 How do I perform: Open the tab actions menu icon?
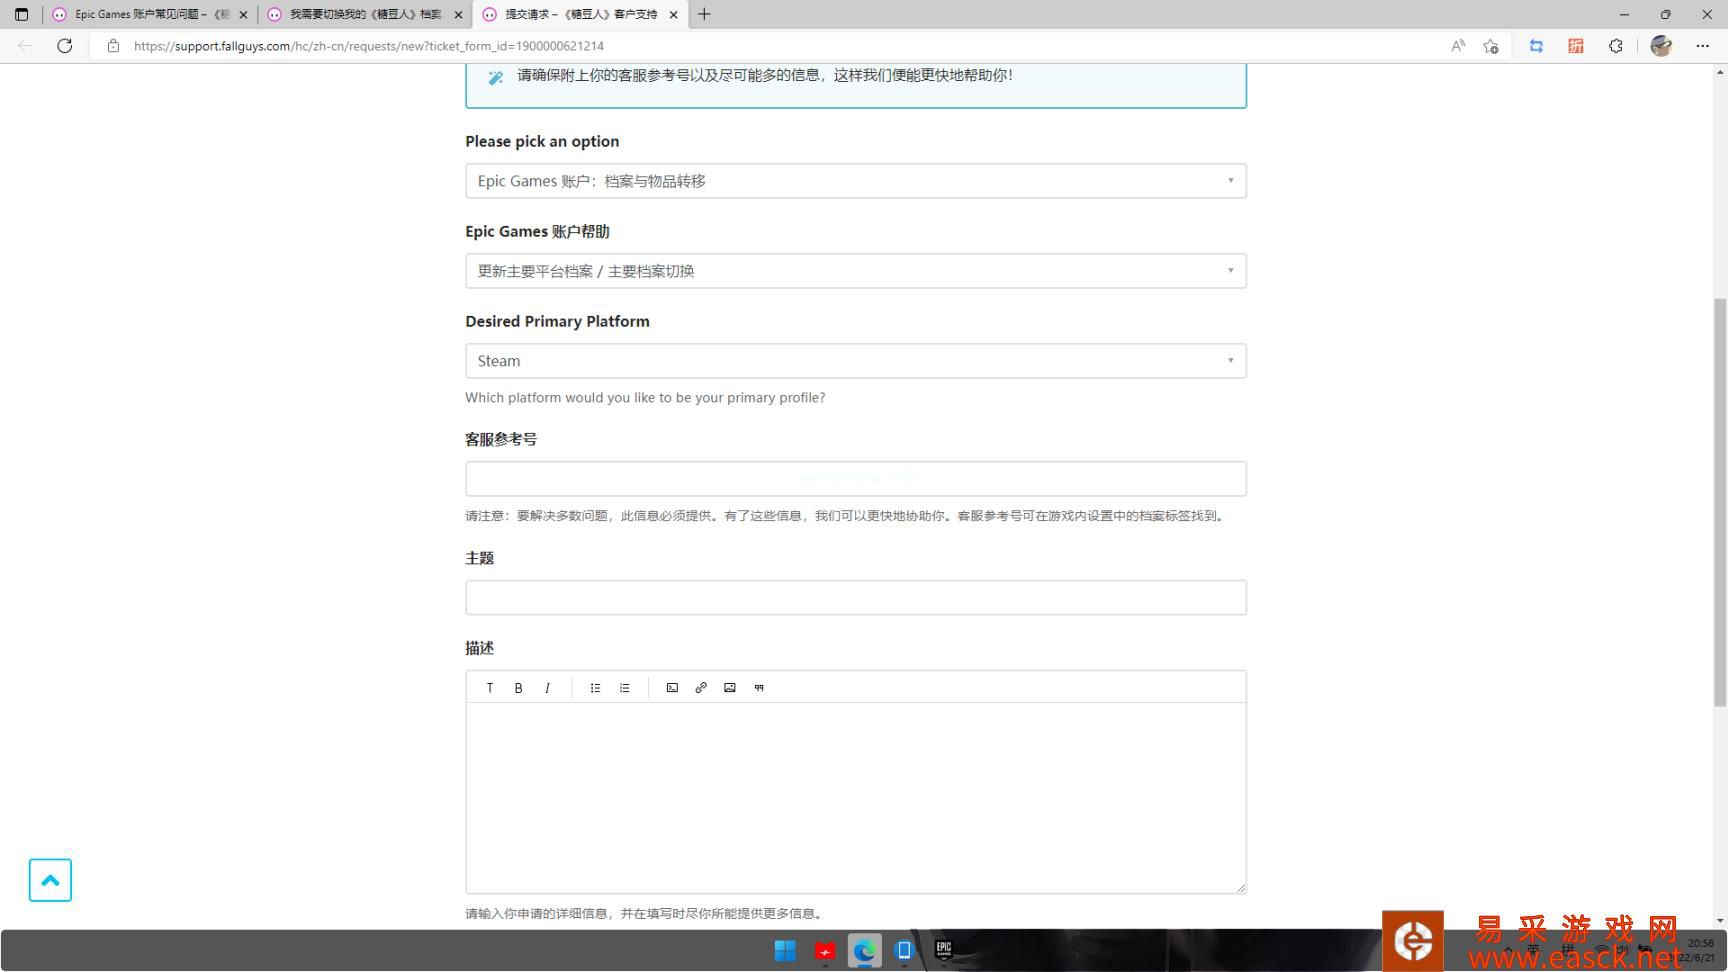coord(21,14)
